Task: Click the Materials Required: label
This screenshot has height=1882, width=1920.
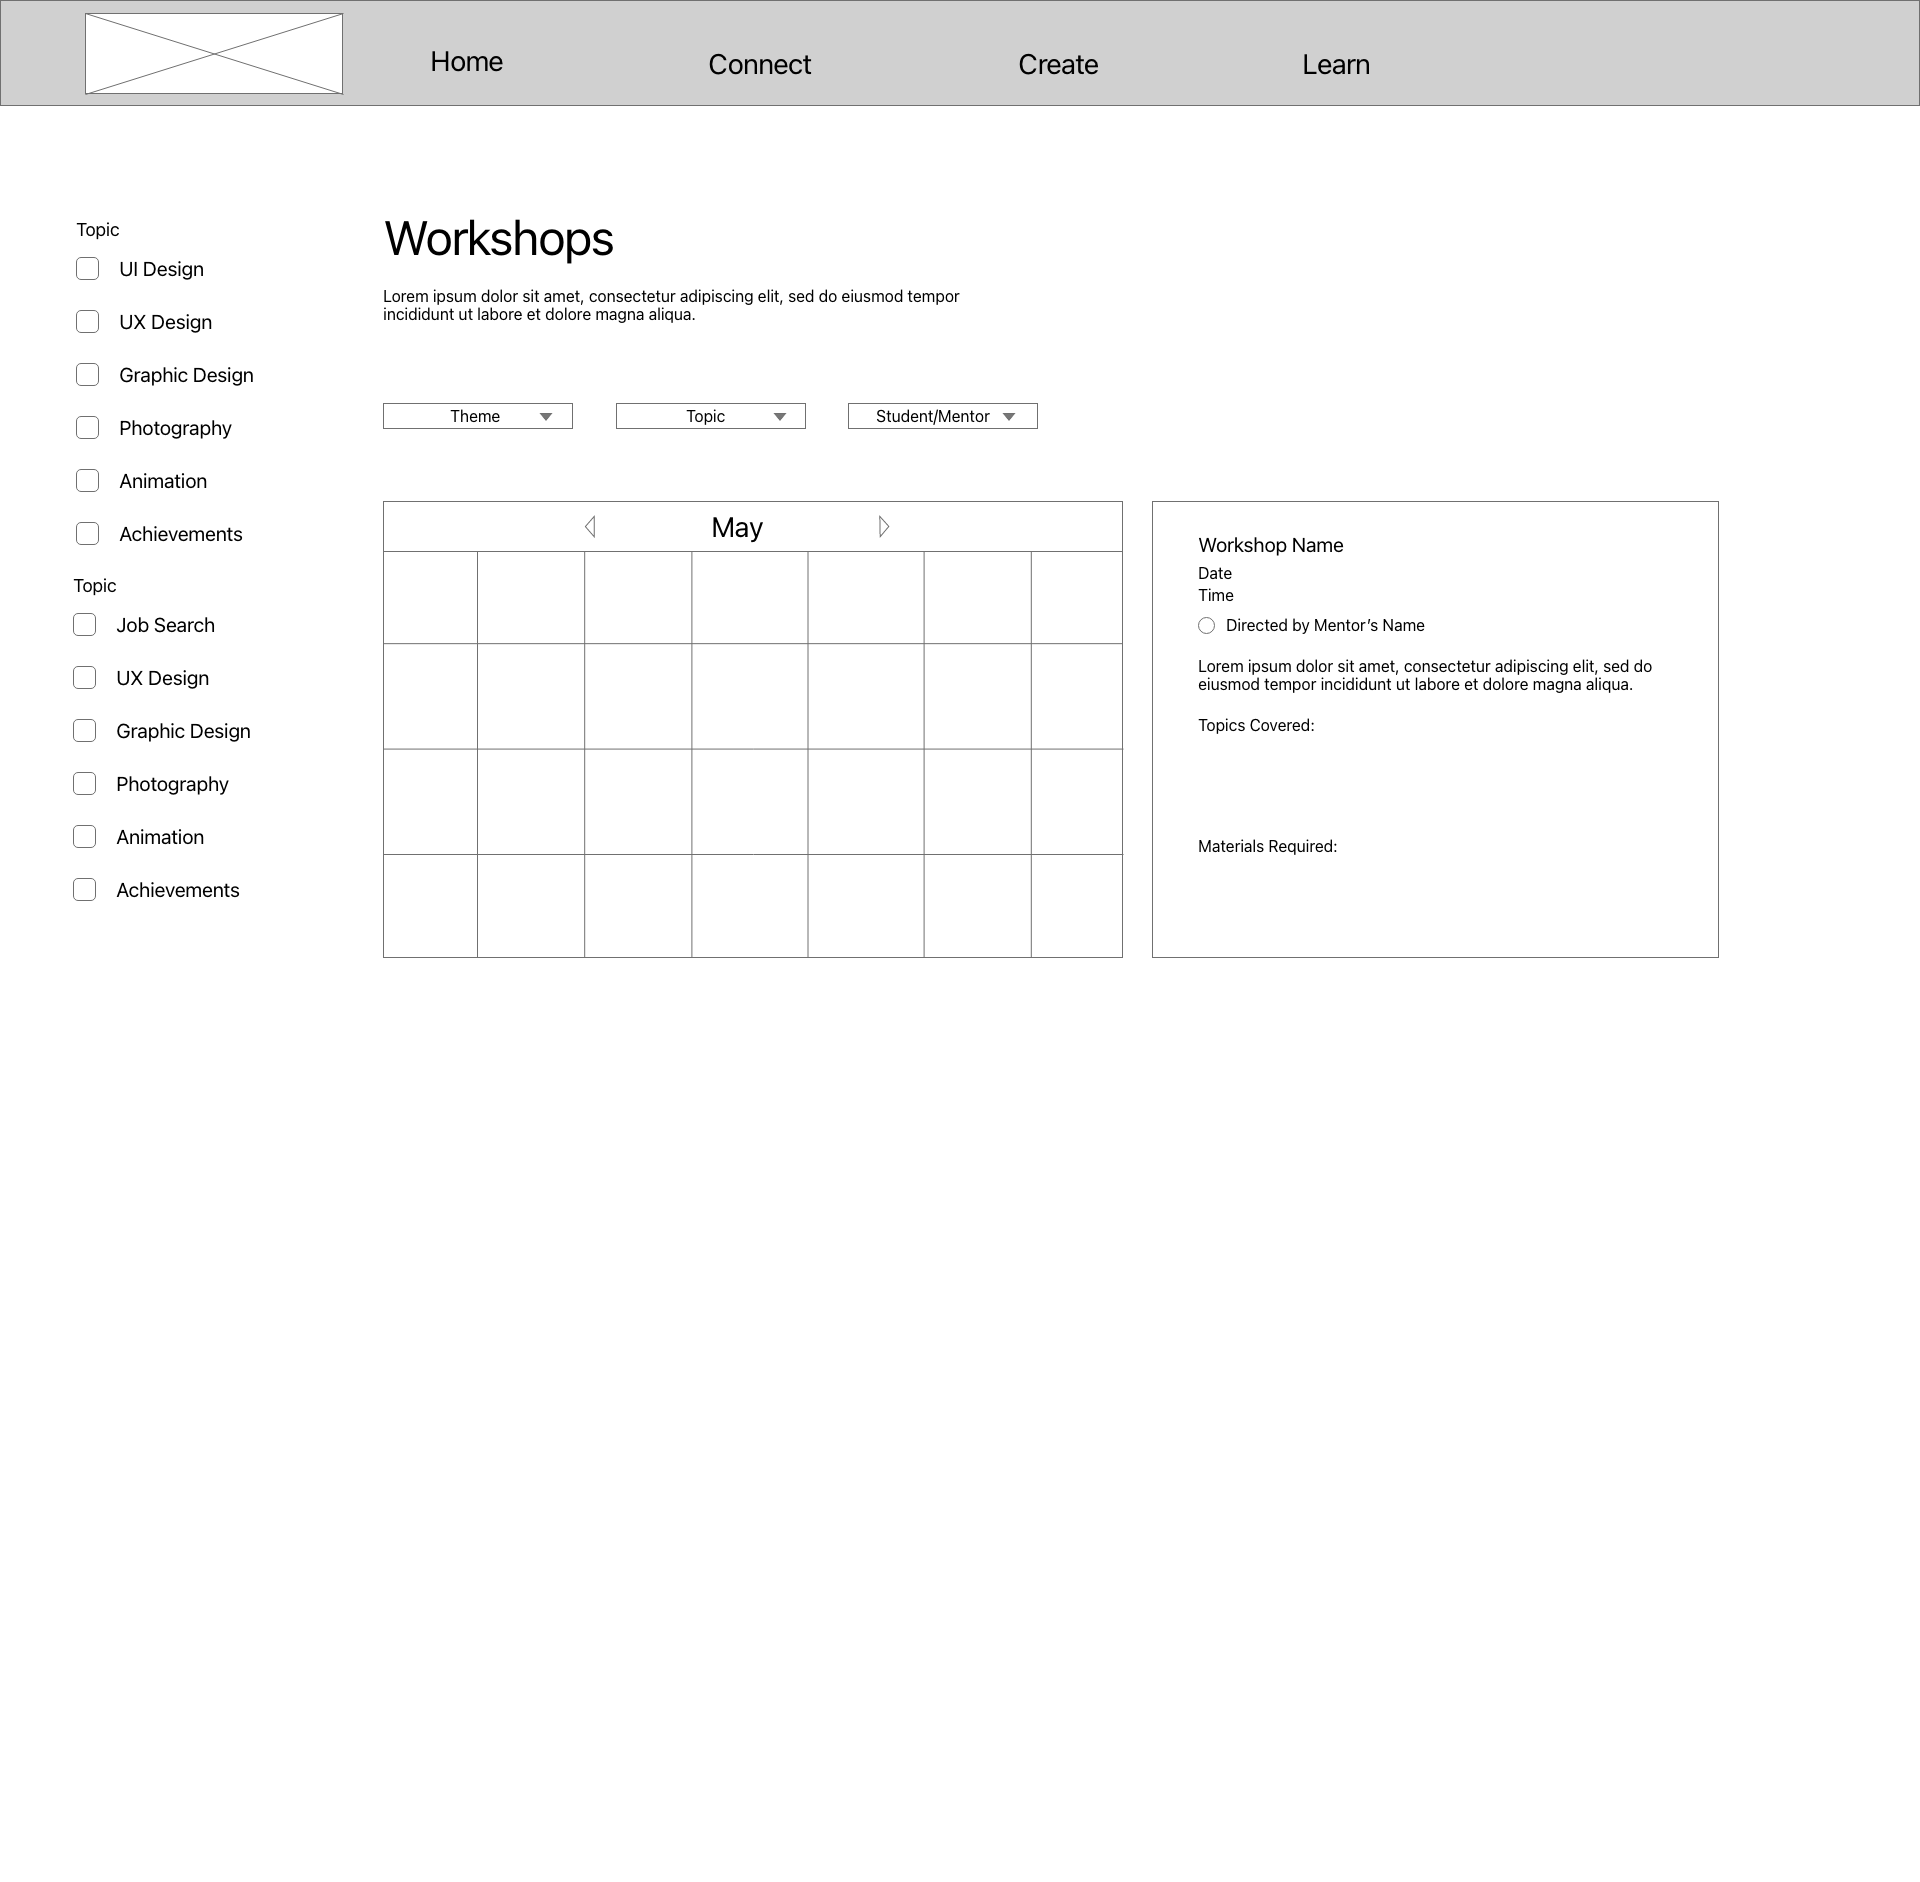Action: tap(1267, 847)
